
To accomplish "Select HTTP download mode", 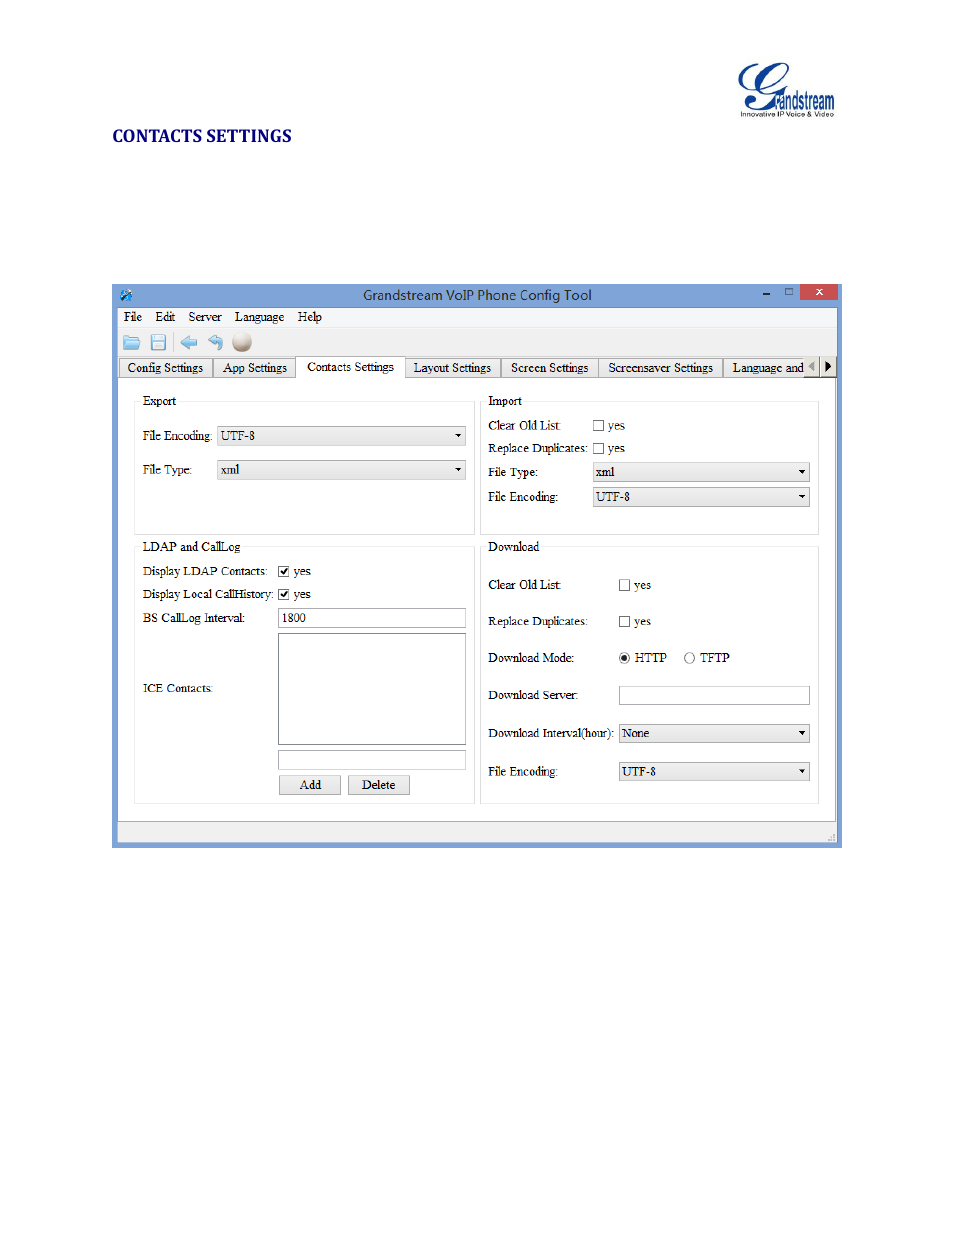I will pos(624,658).
